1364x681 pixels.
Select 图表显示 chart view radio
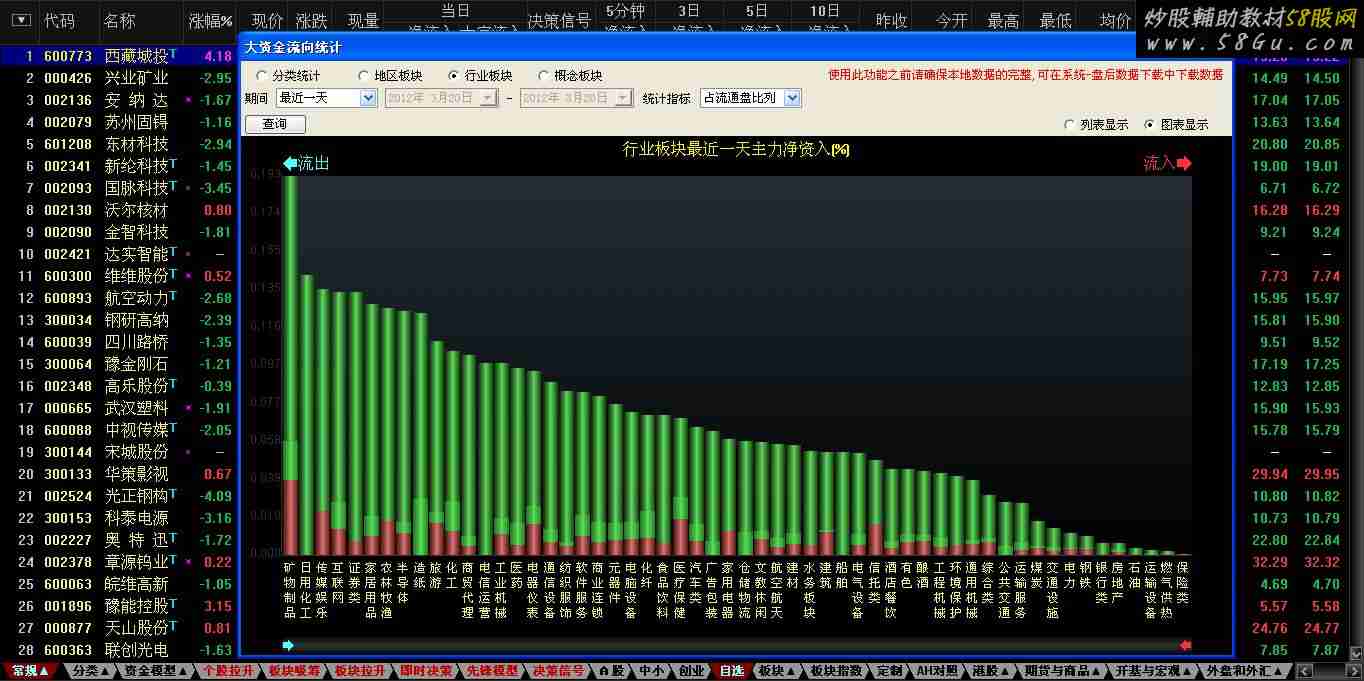1149,125
